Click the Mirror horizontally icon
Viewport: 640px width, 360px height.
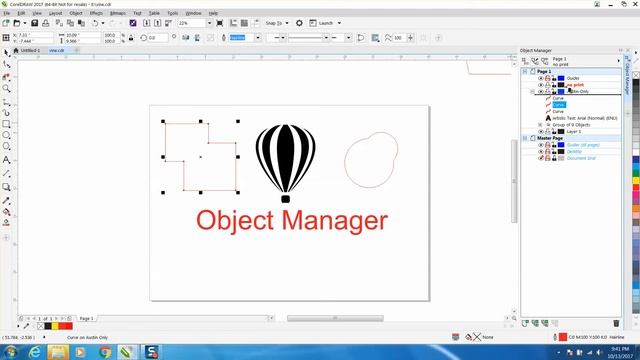(x=186, y=38)
